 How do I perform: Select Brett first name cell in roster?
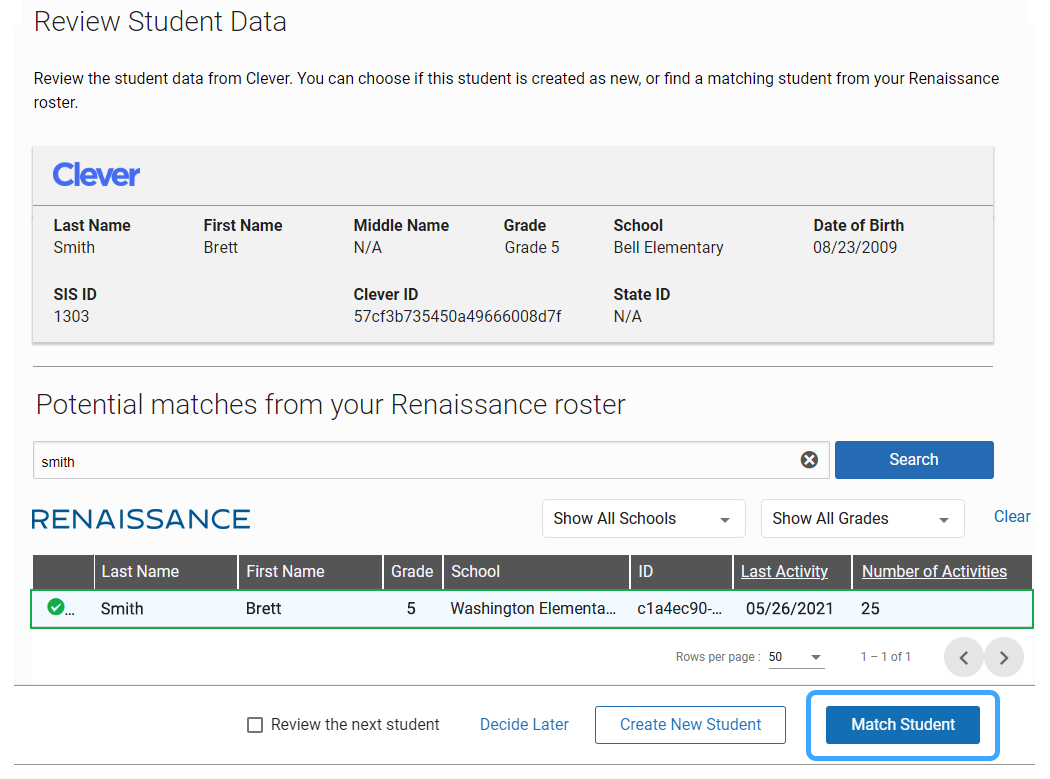[263, 609]
